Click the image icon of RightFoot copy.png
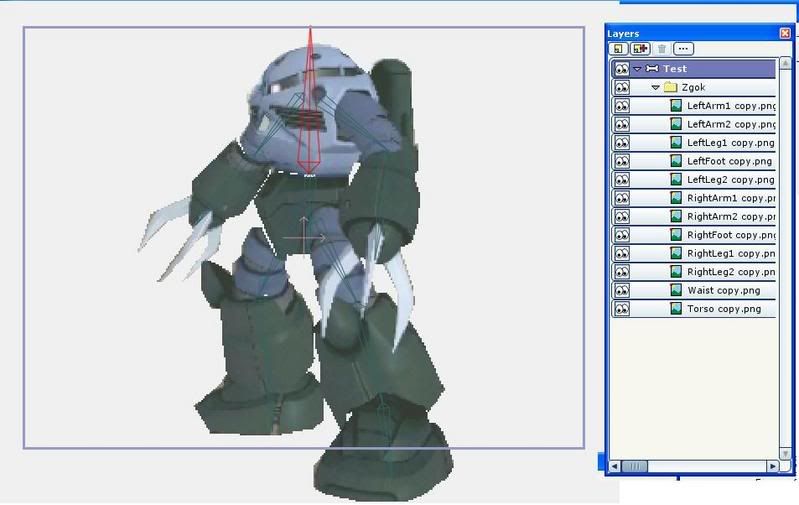This screenshot has width=799, height=505. tap(676, 235)
